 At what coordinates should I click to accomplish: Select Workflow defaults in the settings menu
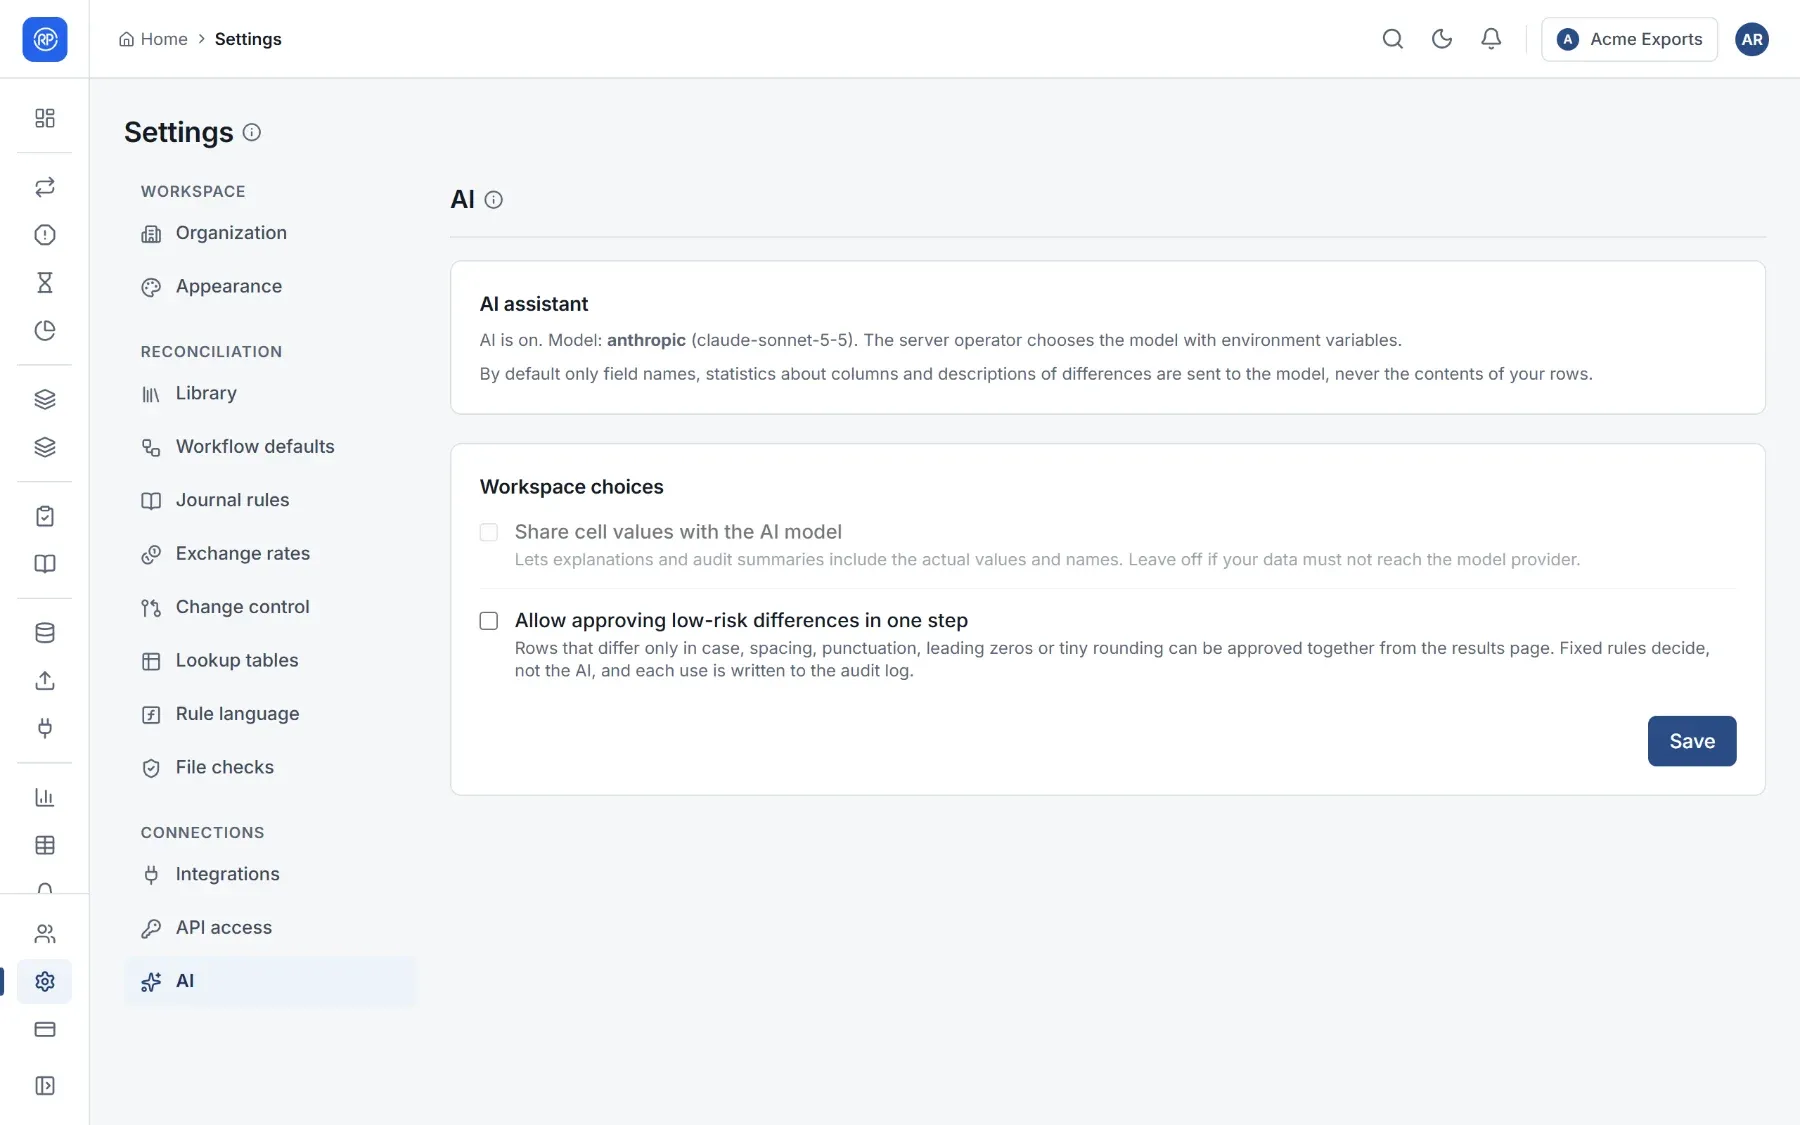click(270, 447)
